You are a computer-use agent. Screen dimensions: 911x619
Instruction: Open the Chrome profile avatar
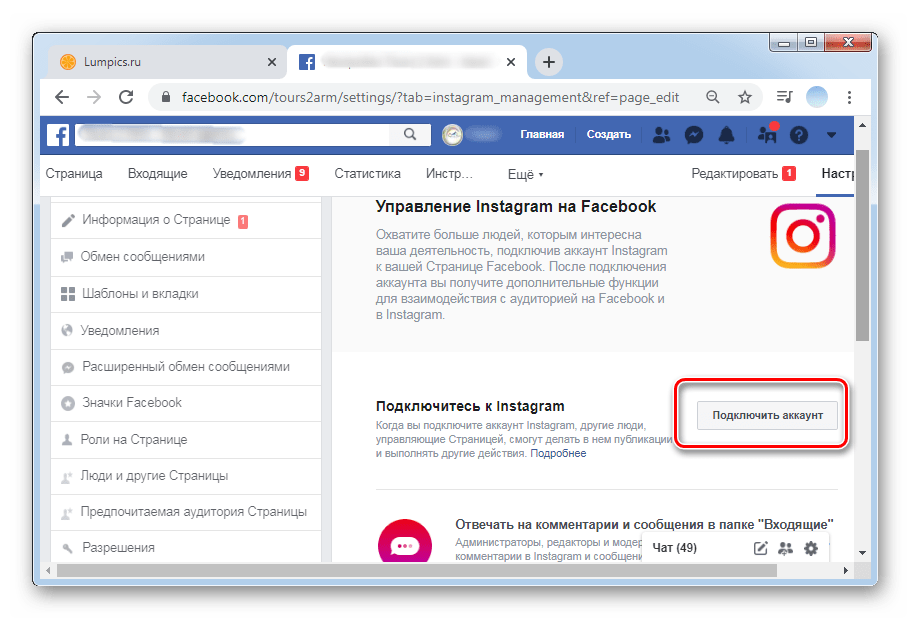(817, 97)
